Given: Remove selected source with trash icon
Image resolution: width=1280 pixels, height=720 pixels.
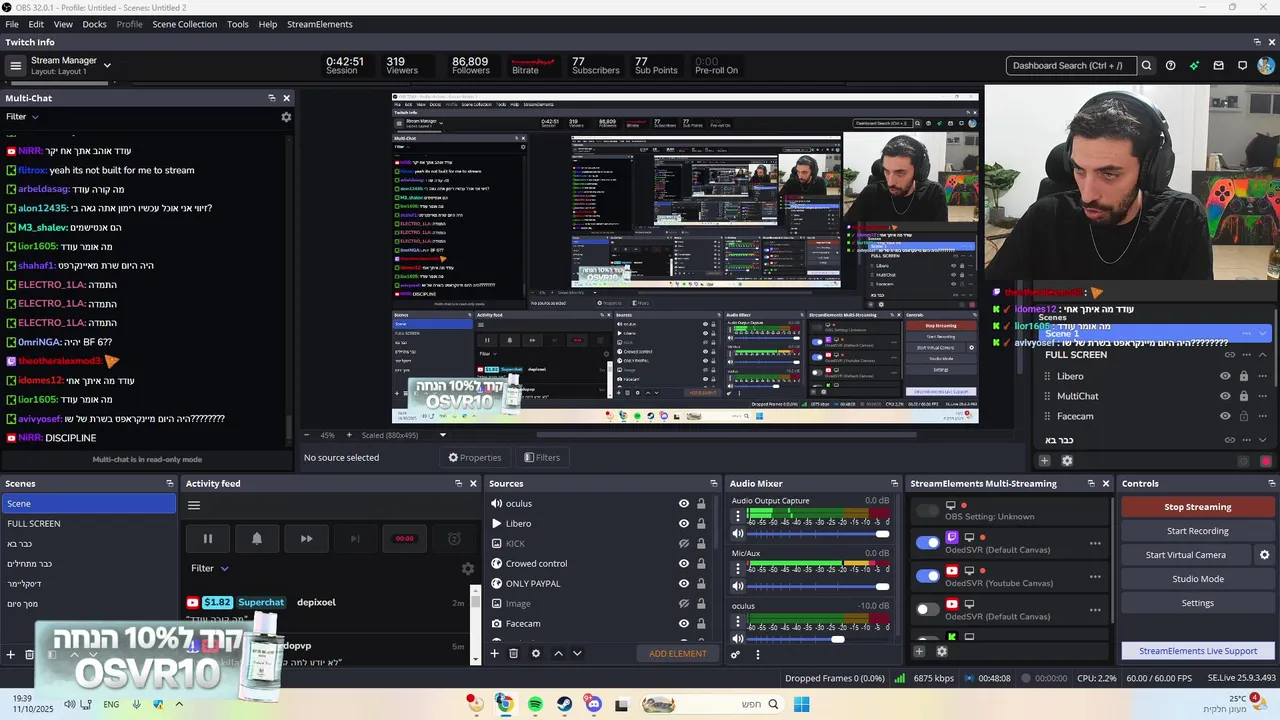Looking at the screenshot, I should [x=513, y=654].
